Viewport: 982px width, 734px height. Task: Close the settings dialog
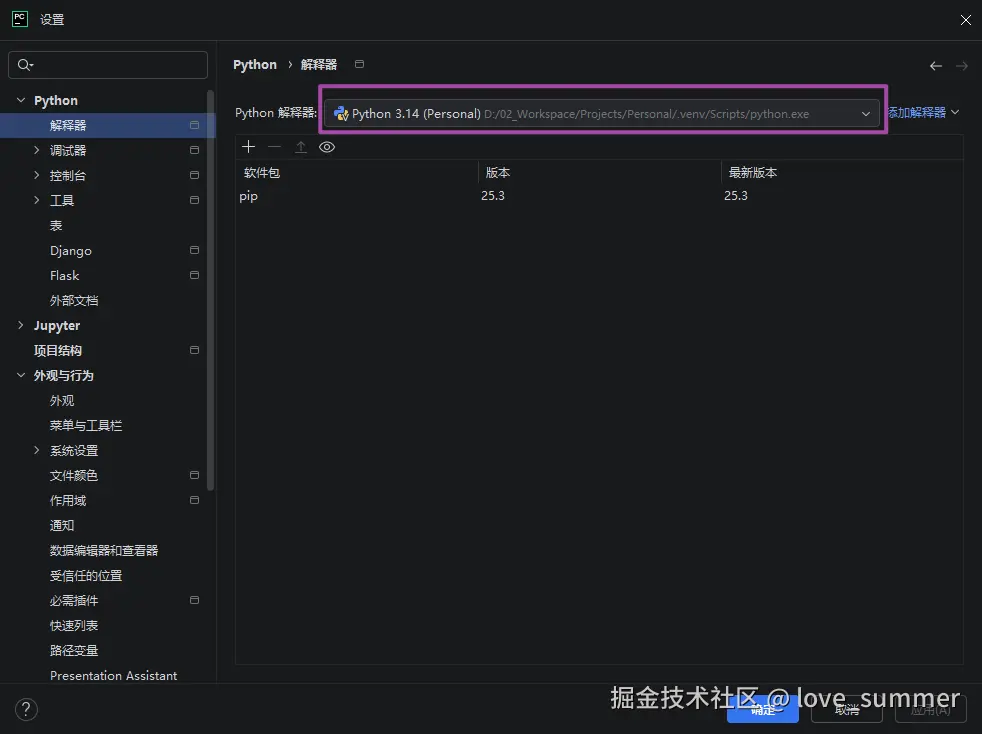coord(966,20)
